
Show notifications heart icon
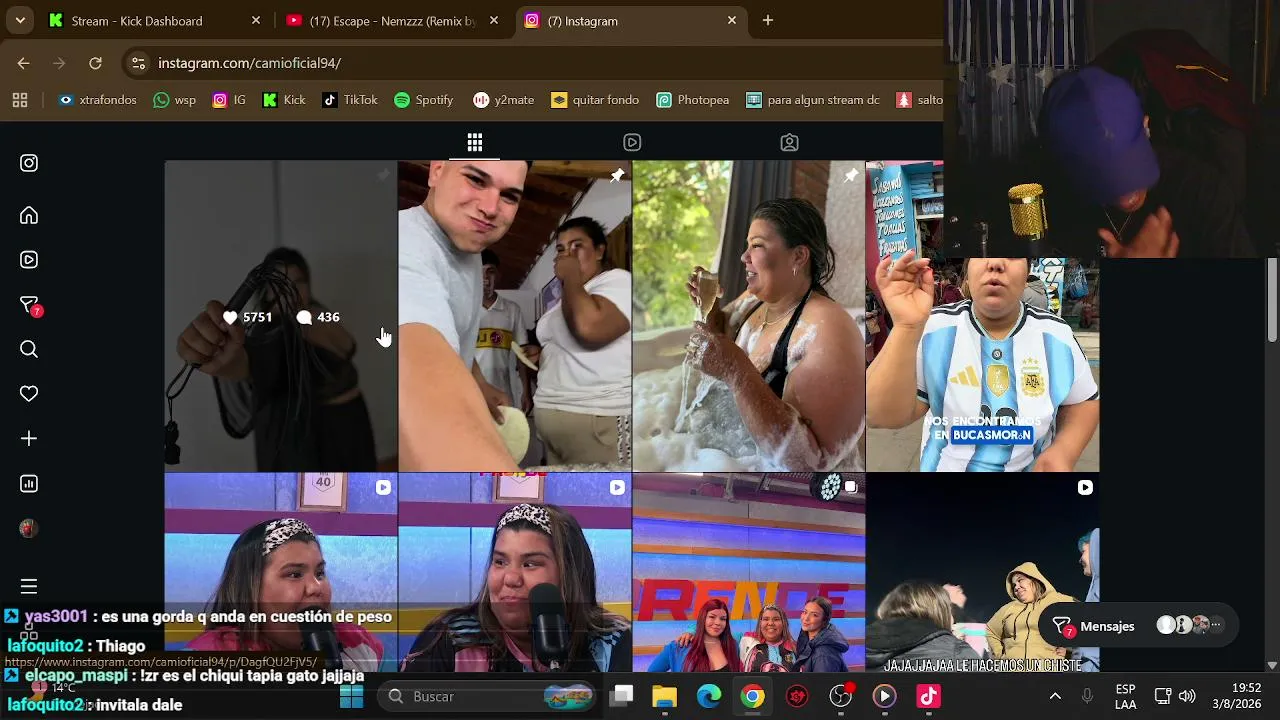click(29, 394)
